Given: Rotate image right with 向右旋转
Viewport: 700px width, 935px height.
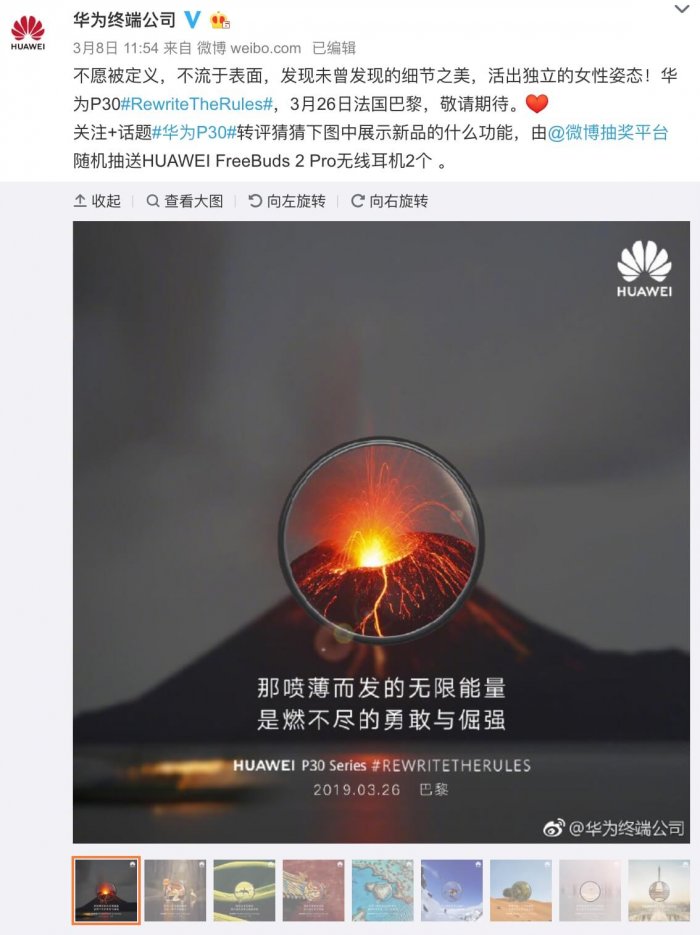Looking at the screenshot, I should pyautogui.click(x=389, y=201).
